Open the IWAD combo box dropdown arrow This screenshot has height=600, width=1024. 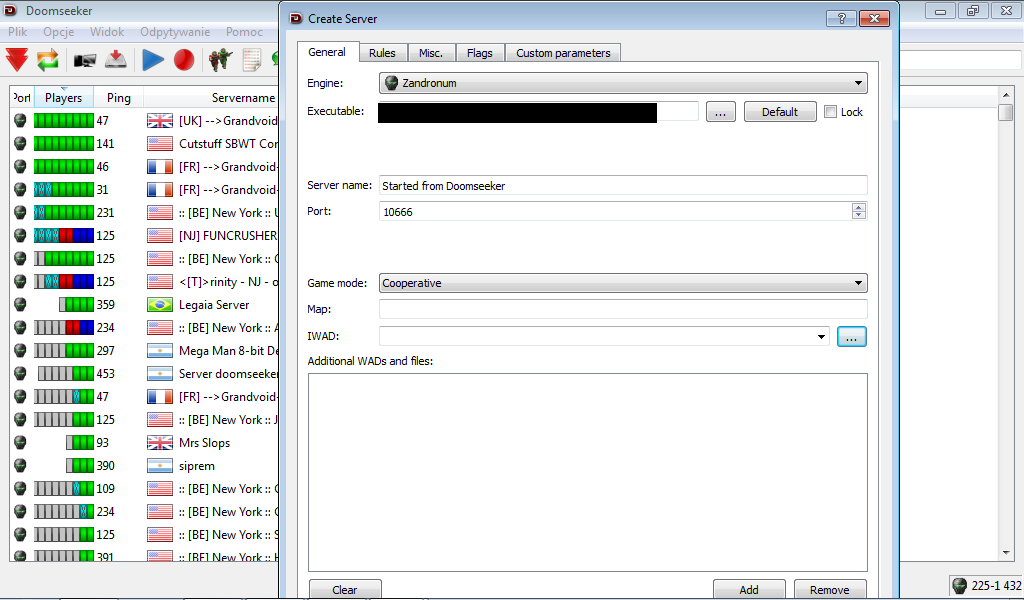tap(821, 337)
